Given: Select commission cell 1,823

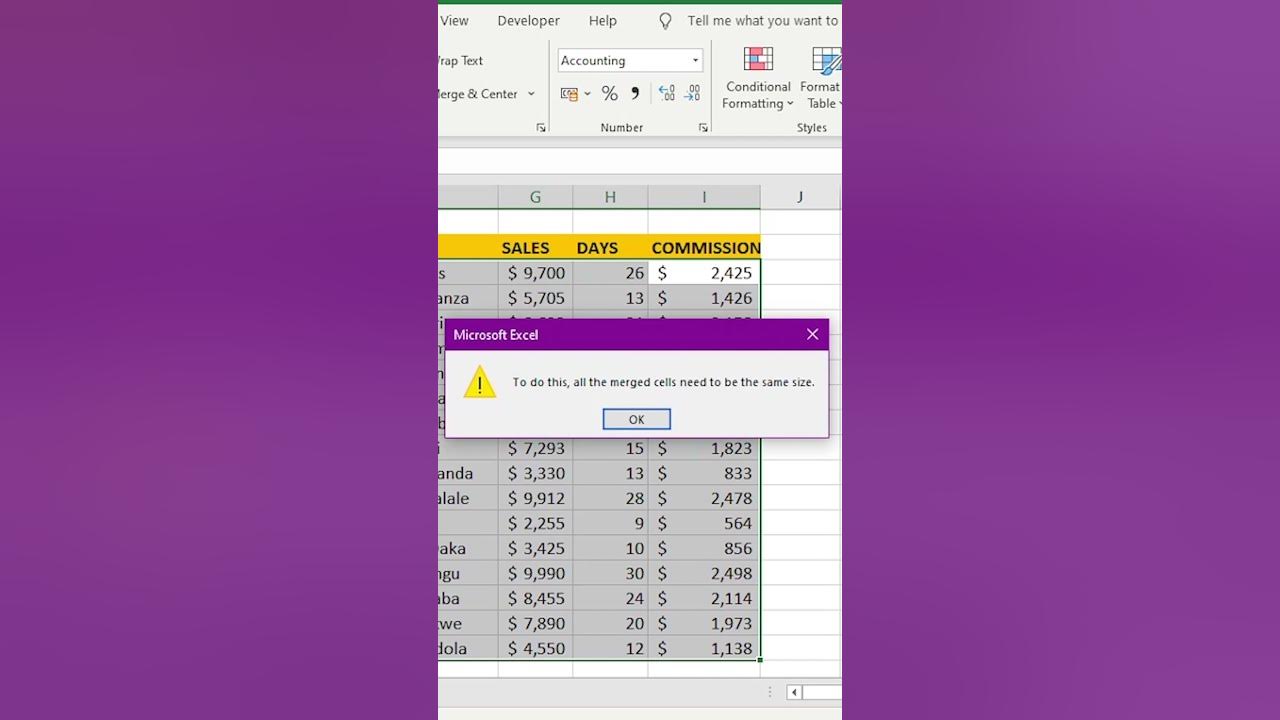Looking at the screenshot, I should pos(704,448).
